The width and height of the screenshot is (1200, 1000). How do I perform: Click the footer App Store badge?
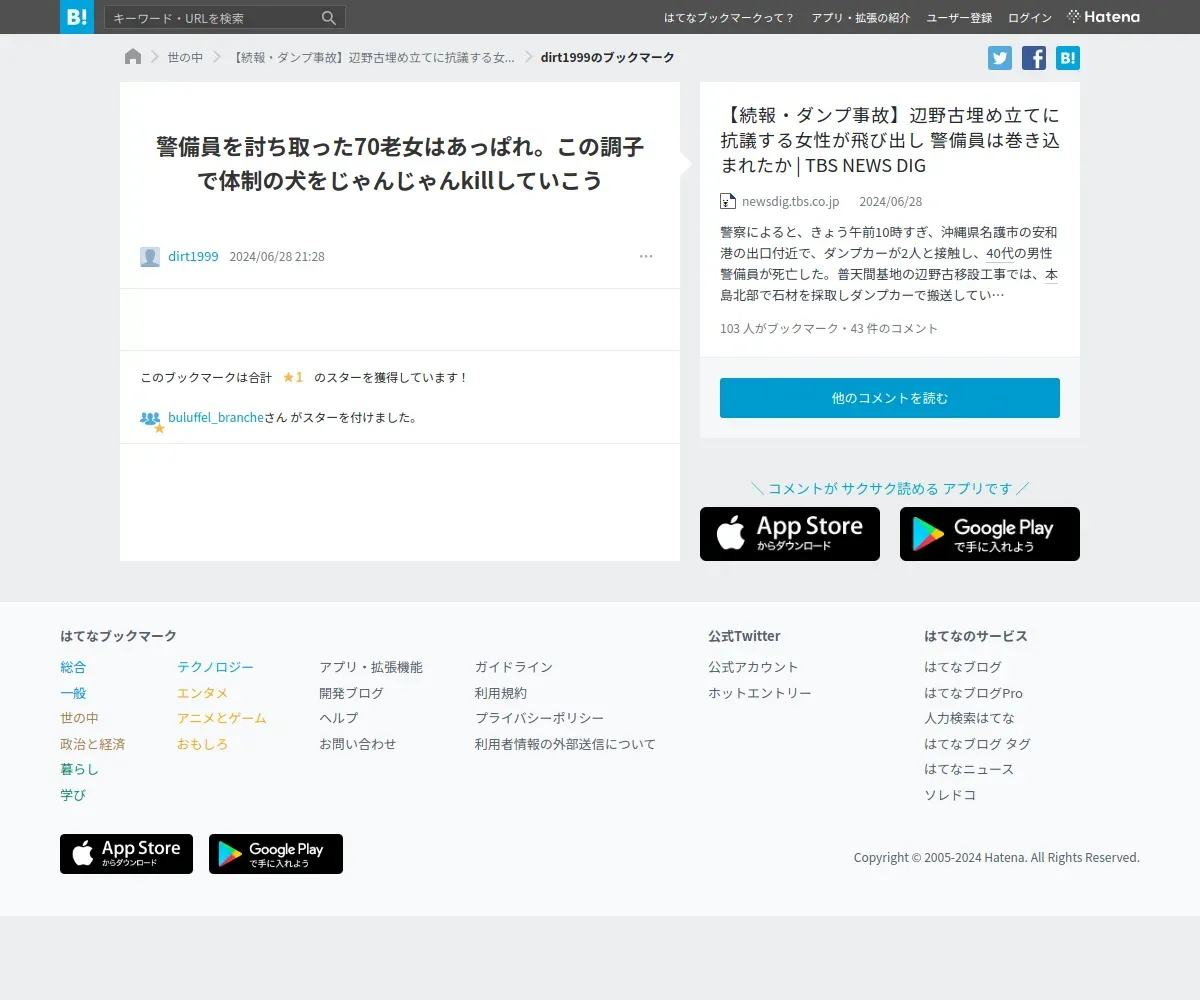point(126,854)
